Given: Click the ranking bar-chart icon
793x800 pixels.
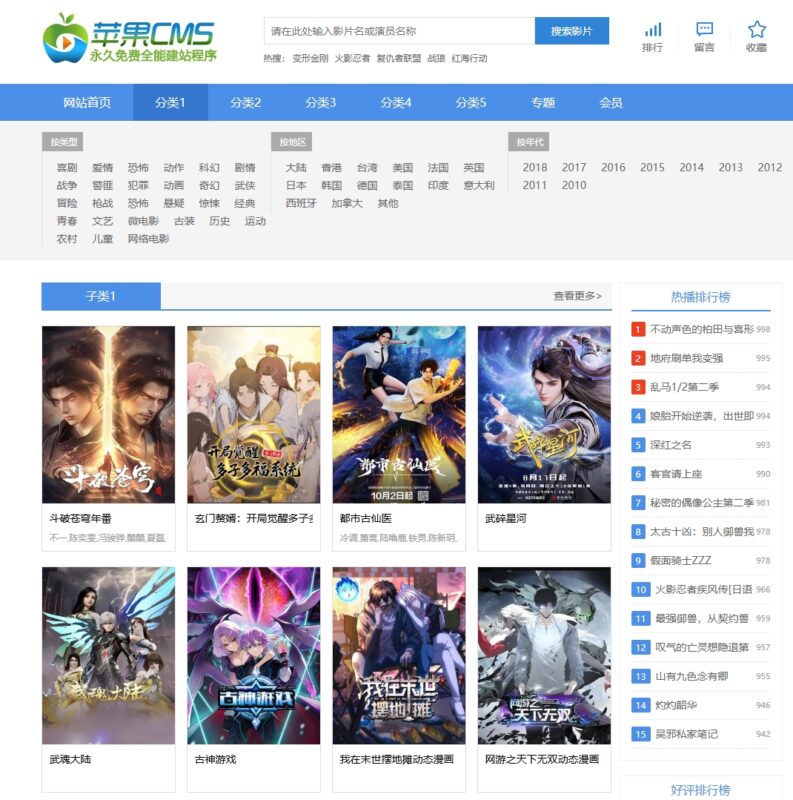Looking at the screenshot, I should [x=652, y=30].
